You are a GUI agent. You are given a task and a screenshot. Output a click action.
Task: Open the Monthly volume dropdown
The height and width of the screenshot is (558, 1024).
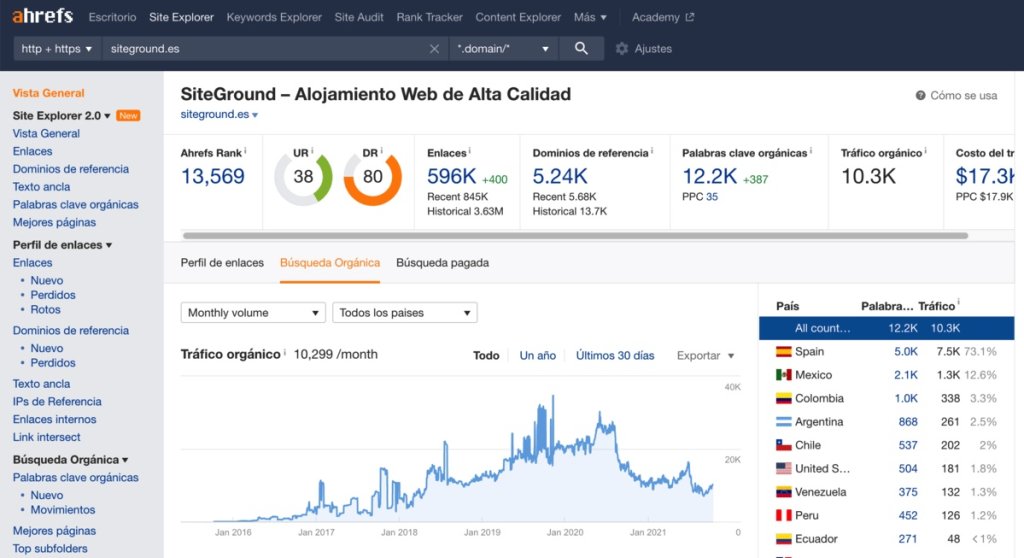click(x=253, y=312)
